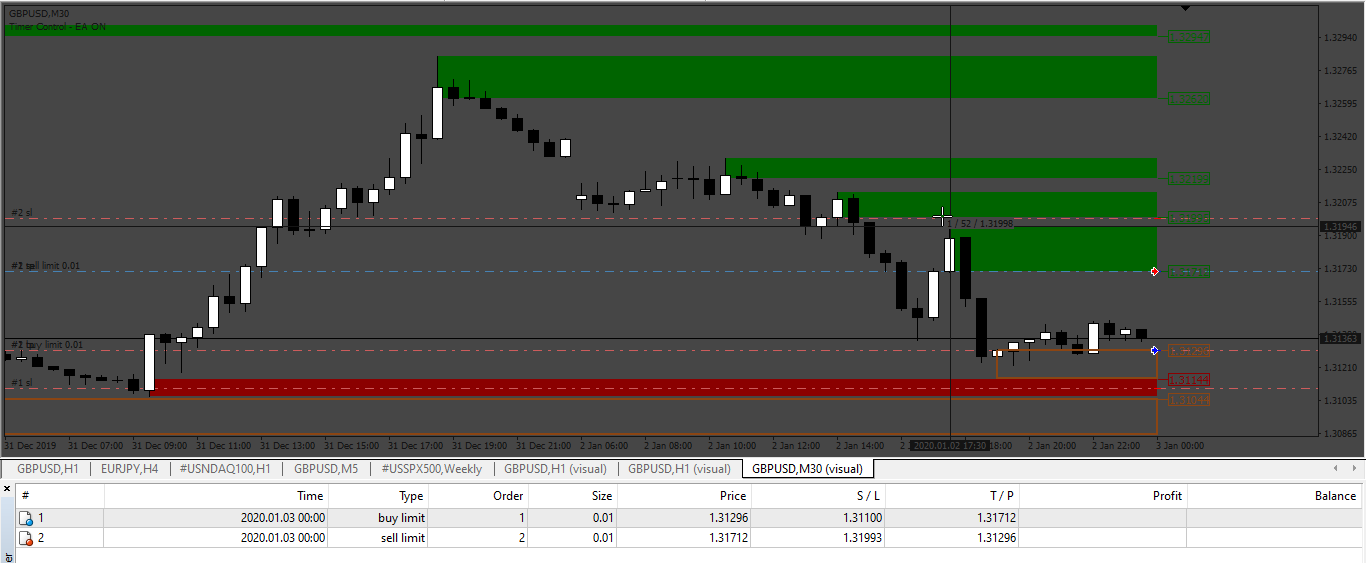The height and width of the screenshot is (563, 1366).
Task: Click the red sell limit arrow marker on chart
Action: pyautogui.click(x=1155, y=271)
